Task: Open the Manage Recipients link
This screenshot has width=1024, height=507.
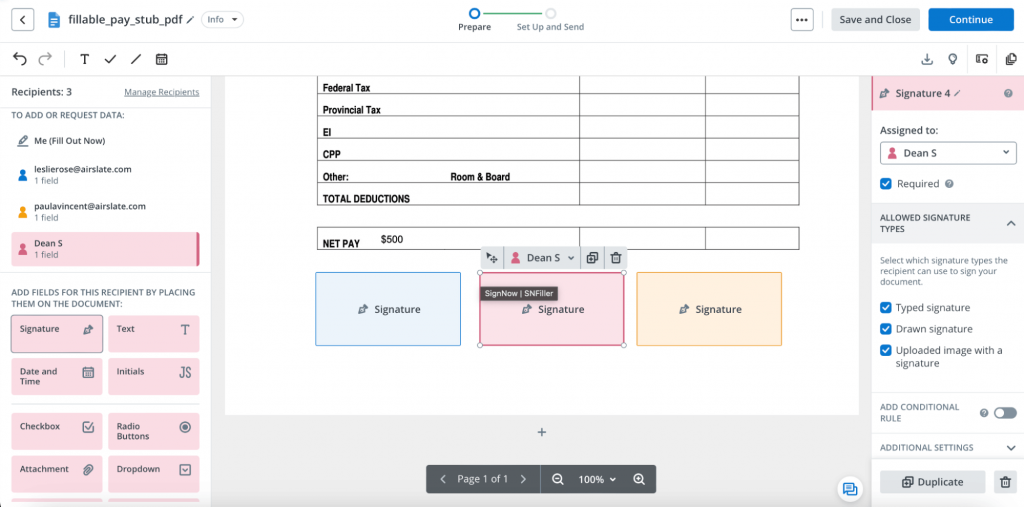Action: click(x=161, y=92)
